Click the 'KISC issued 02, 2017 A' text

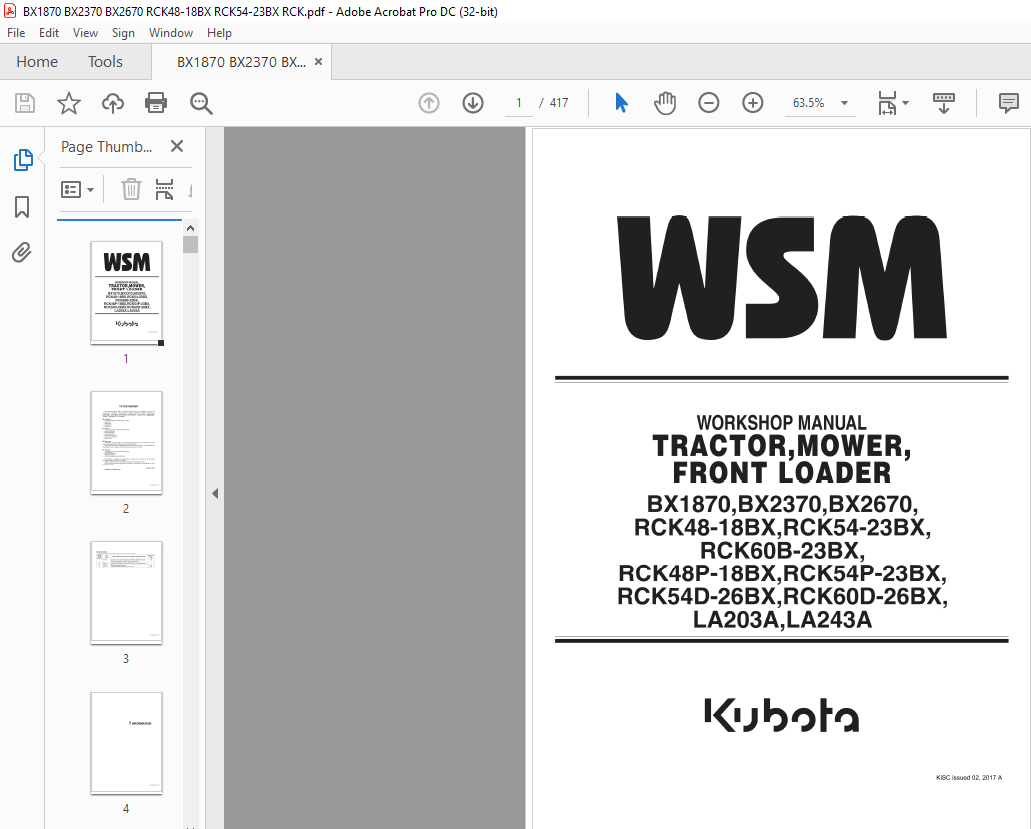[x=969, y=778]
